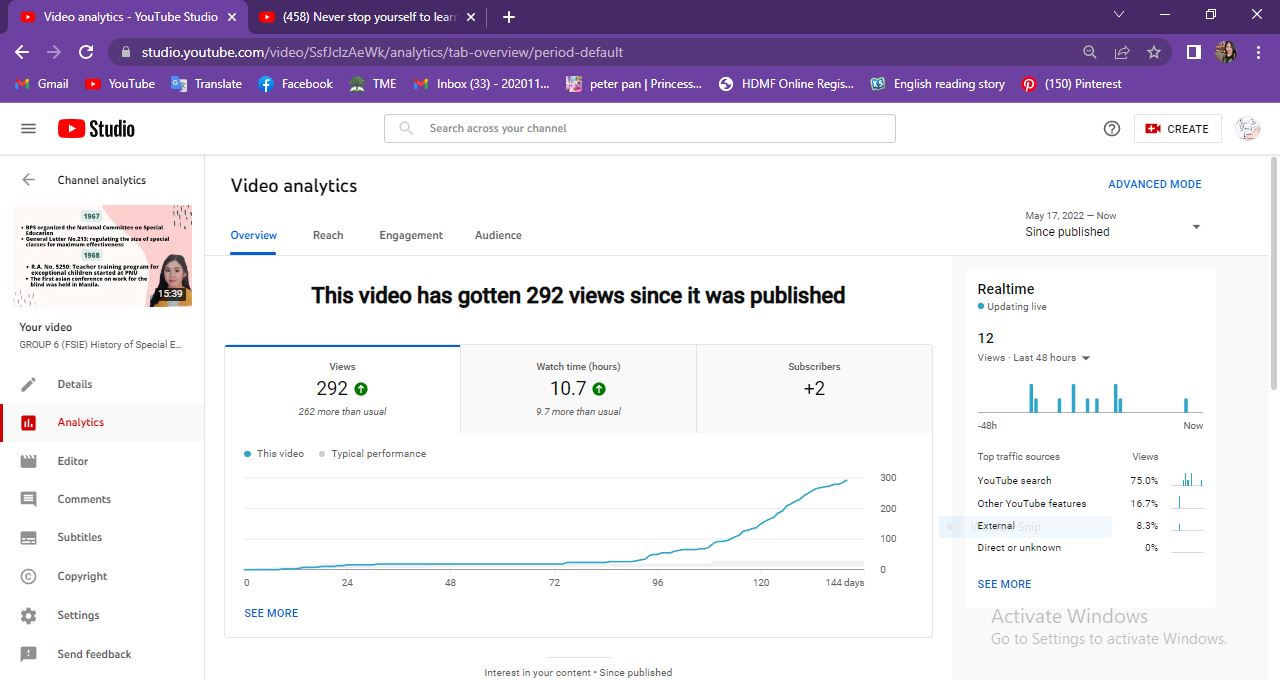Go back using Channel analytics arrow
Image resolution: width=1280 pixels, height=680 pixels.
pos(28,180)
